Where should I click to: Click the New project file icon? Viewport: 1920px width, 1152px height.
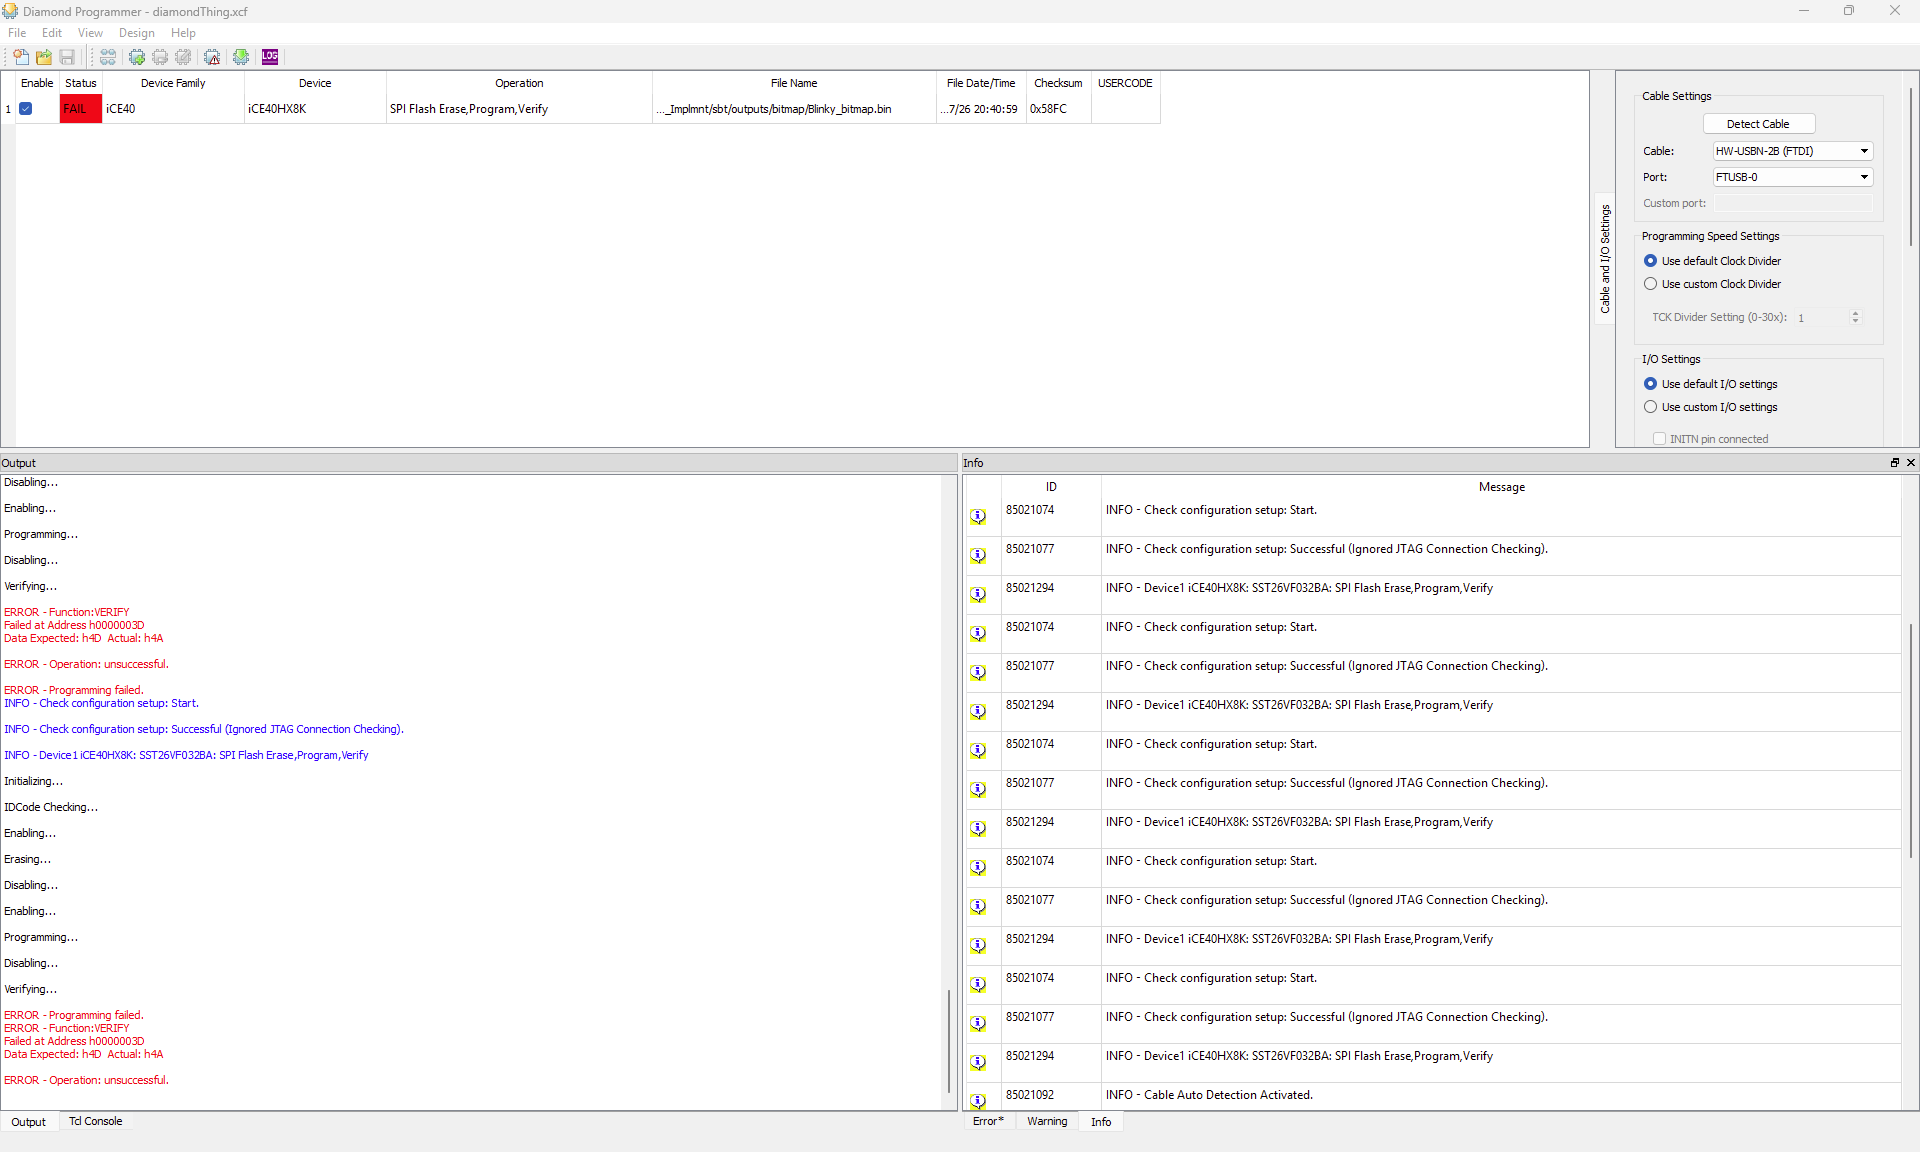pyautogui.click(x=20, y=57)
